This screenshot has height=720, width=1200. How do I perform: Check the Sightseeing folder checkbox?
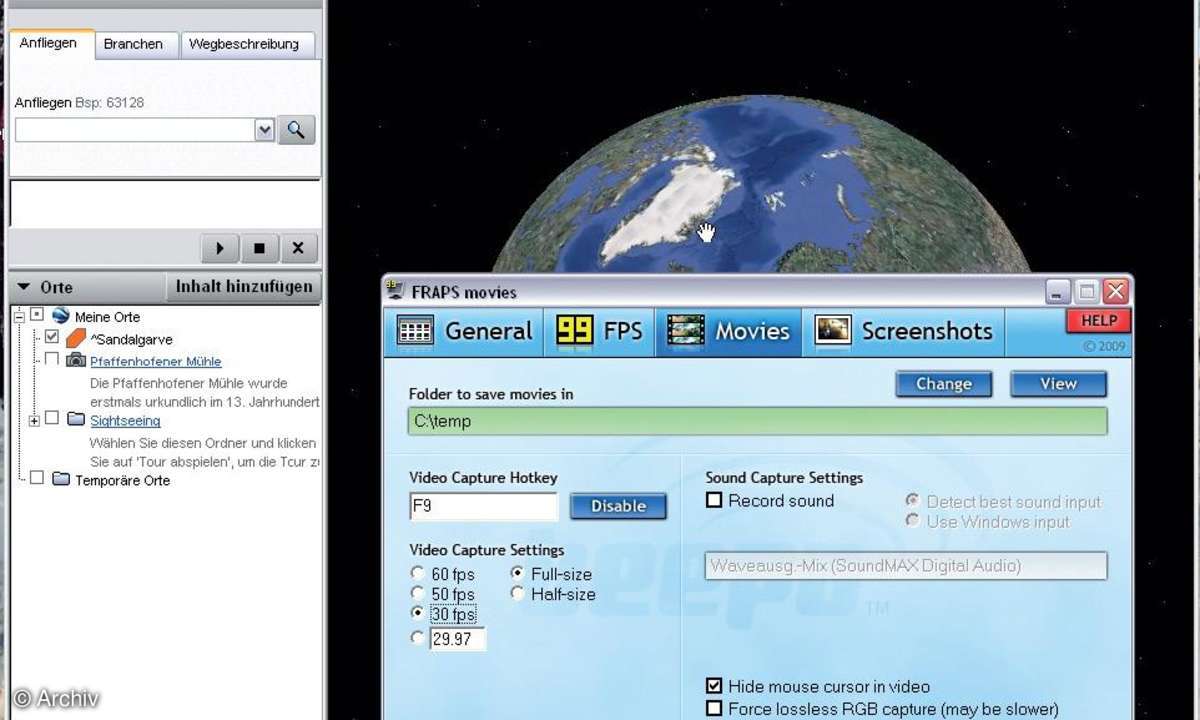click(52, 419)
